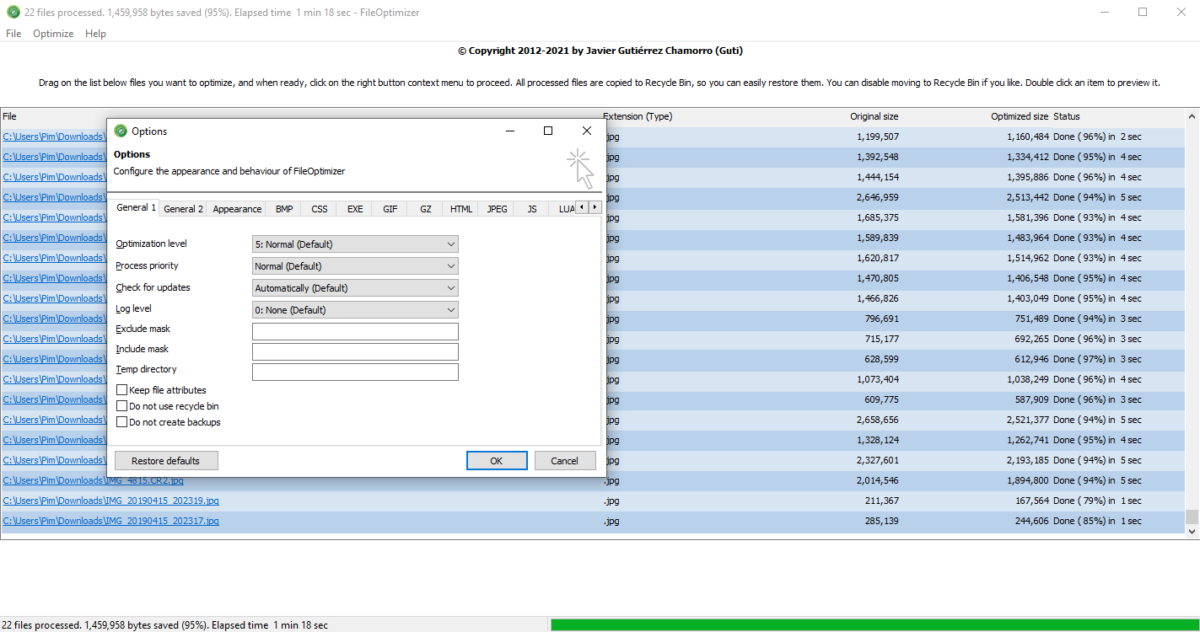Screen dimensions: 1200x632
Task: Close the Options dialog with the X
Action: tap(586, 131)
